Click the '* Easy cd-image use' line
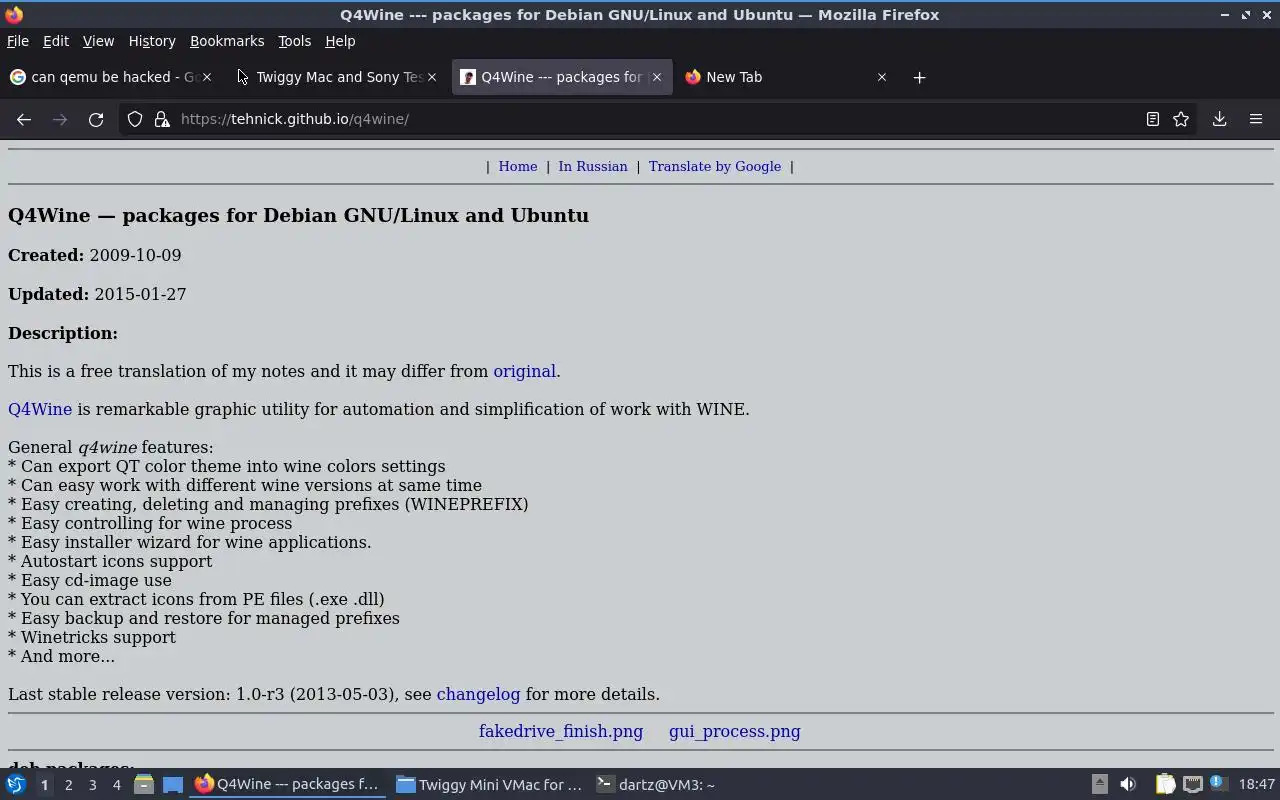This screenshot has width=1280, height=800. pos(90,580)
